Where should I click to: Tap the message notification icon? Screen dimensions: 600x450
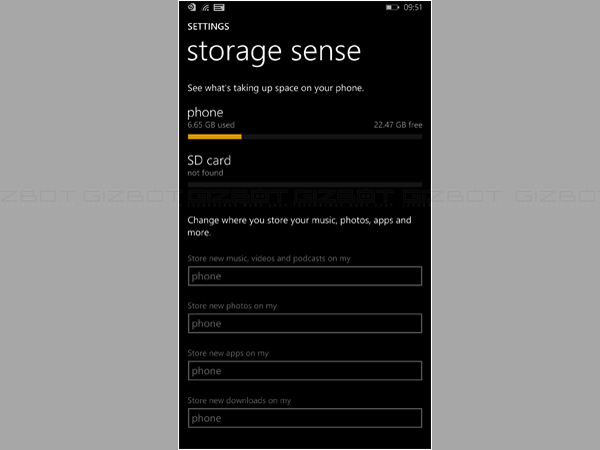218,7
